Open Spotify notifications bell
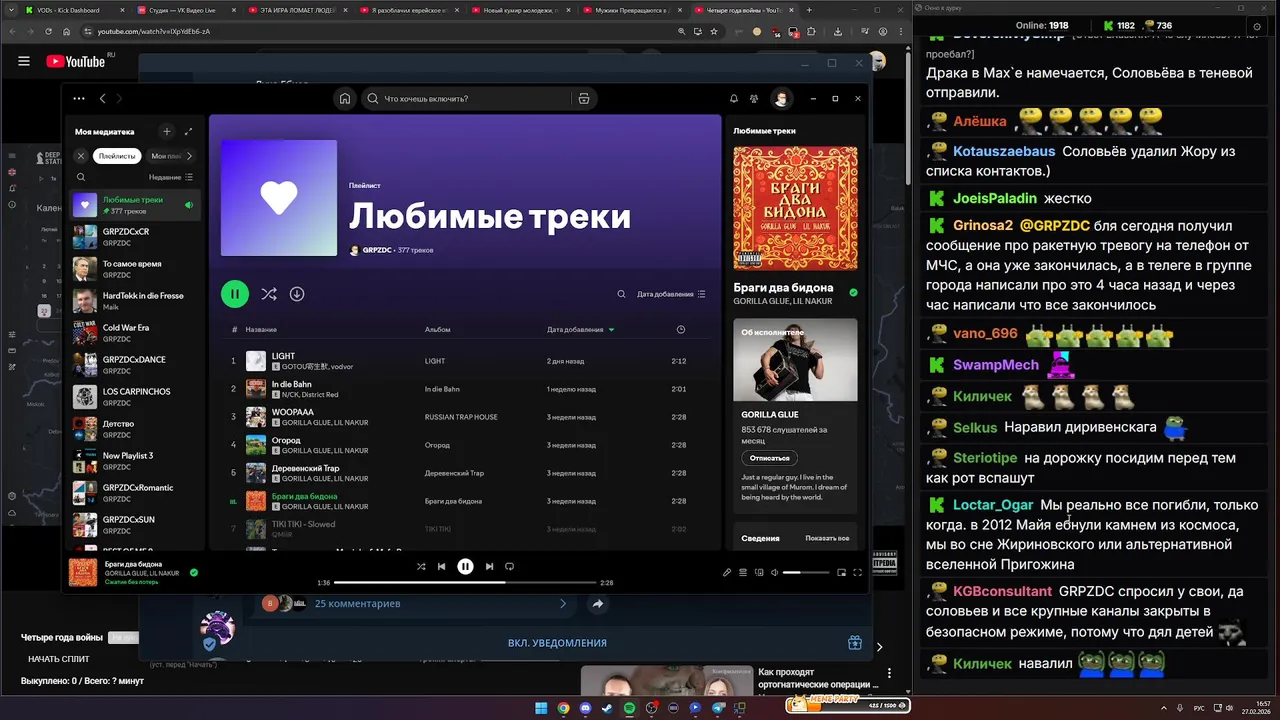The width and height of the screenshot is (1280, 720). click(x=734, y=99)
